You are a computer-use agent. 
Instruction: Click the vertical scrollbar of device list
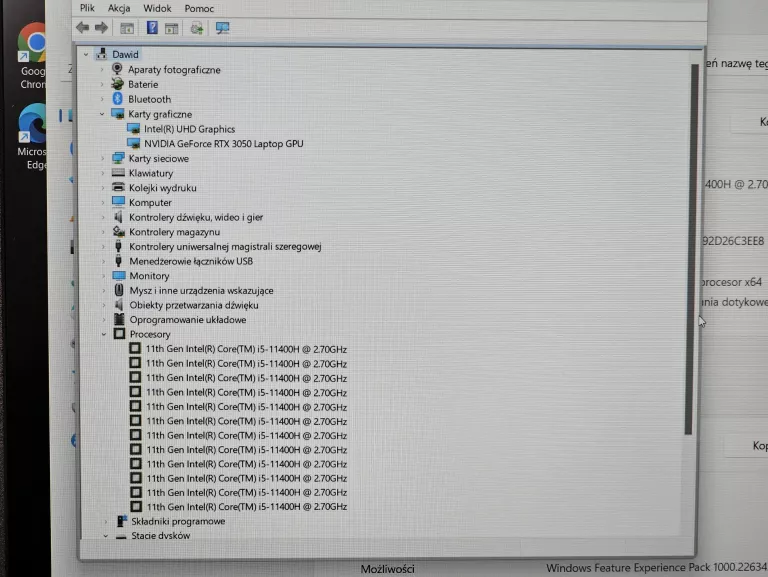click(x=688, y=250)
